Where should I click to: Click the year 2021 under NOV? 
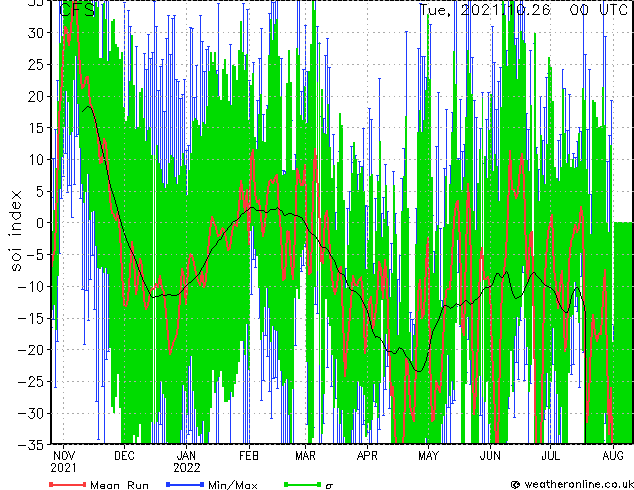click(63, 468)
